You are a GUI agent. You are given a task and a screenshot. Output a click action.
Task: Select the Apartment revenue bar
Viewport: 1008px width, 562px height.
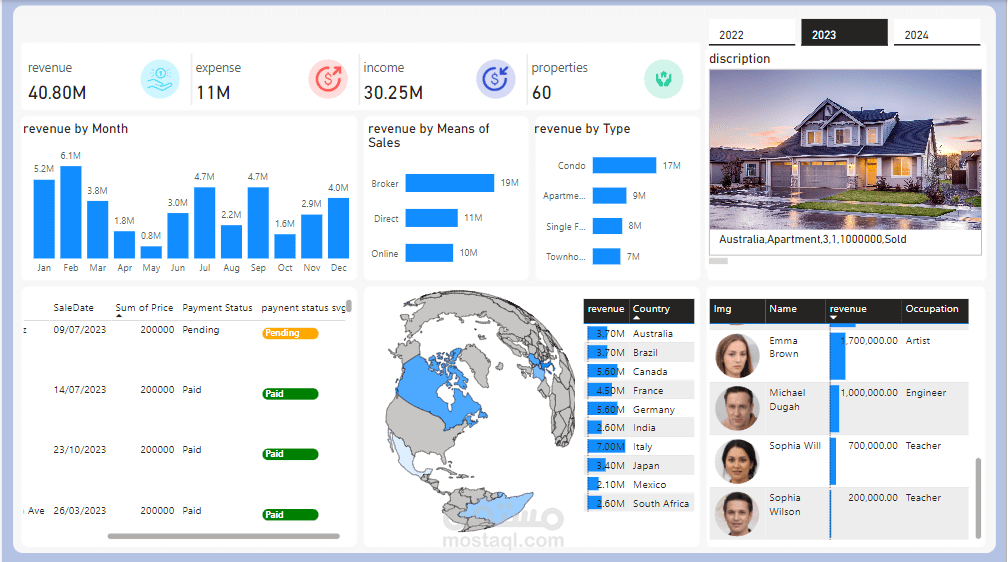tap(609, 195)
